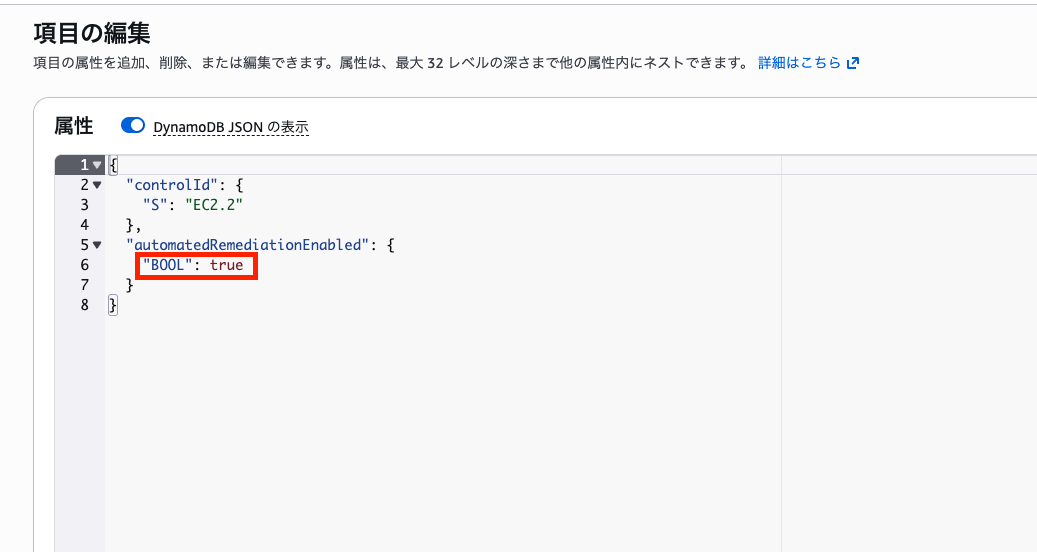This screenshot has width=1037, height=552.
Task: Click line number 6 in the gutter
Action: pos(85,265)
